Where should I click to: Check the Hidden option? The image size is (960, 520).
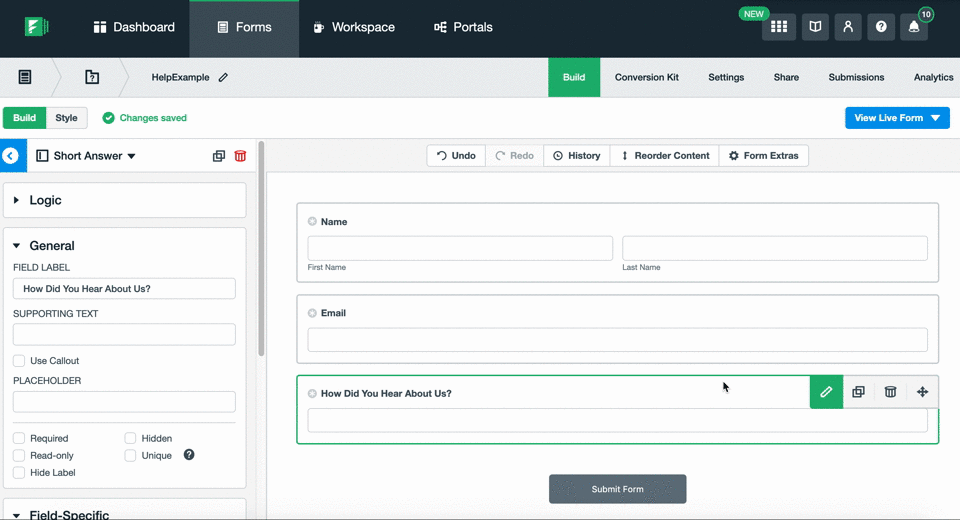131,438
